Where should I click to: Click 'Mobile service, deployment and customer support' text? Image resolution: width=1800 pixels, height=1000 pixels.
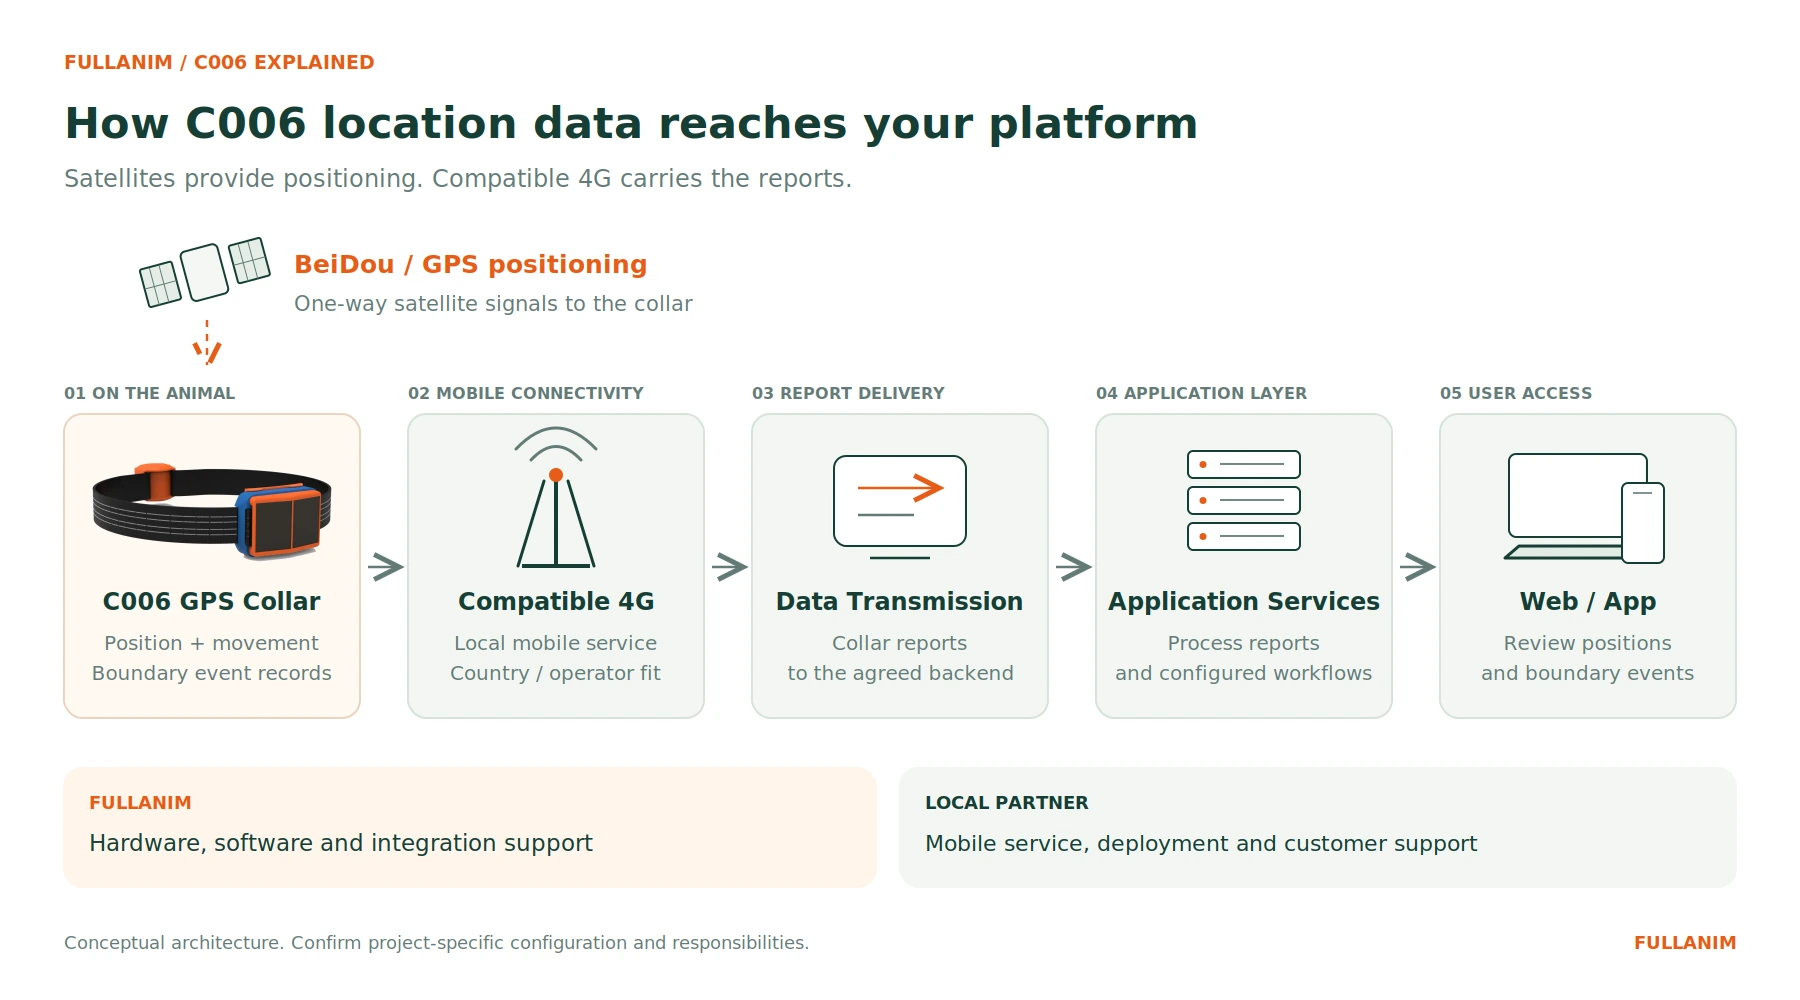pos(1201,843)
